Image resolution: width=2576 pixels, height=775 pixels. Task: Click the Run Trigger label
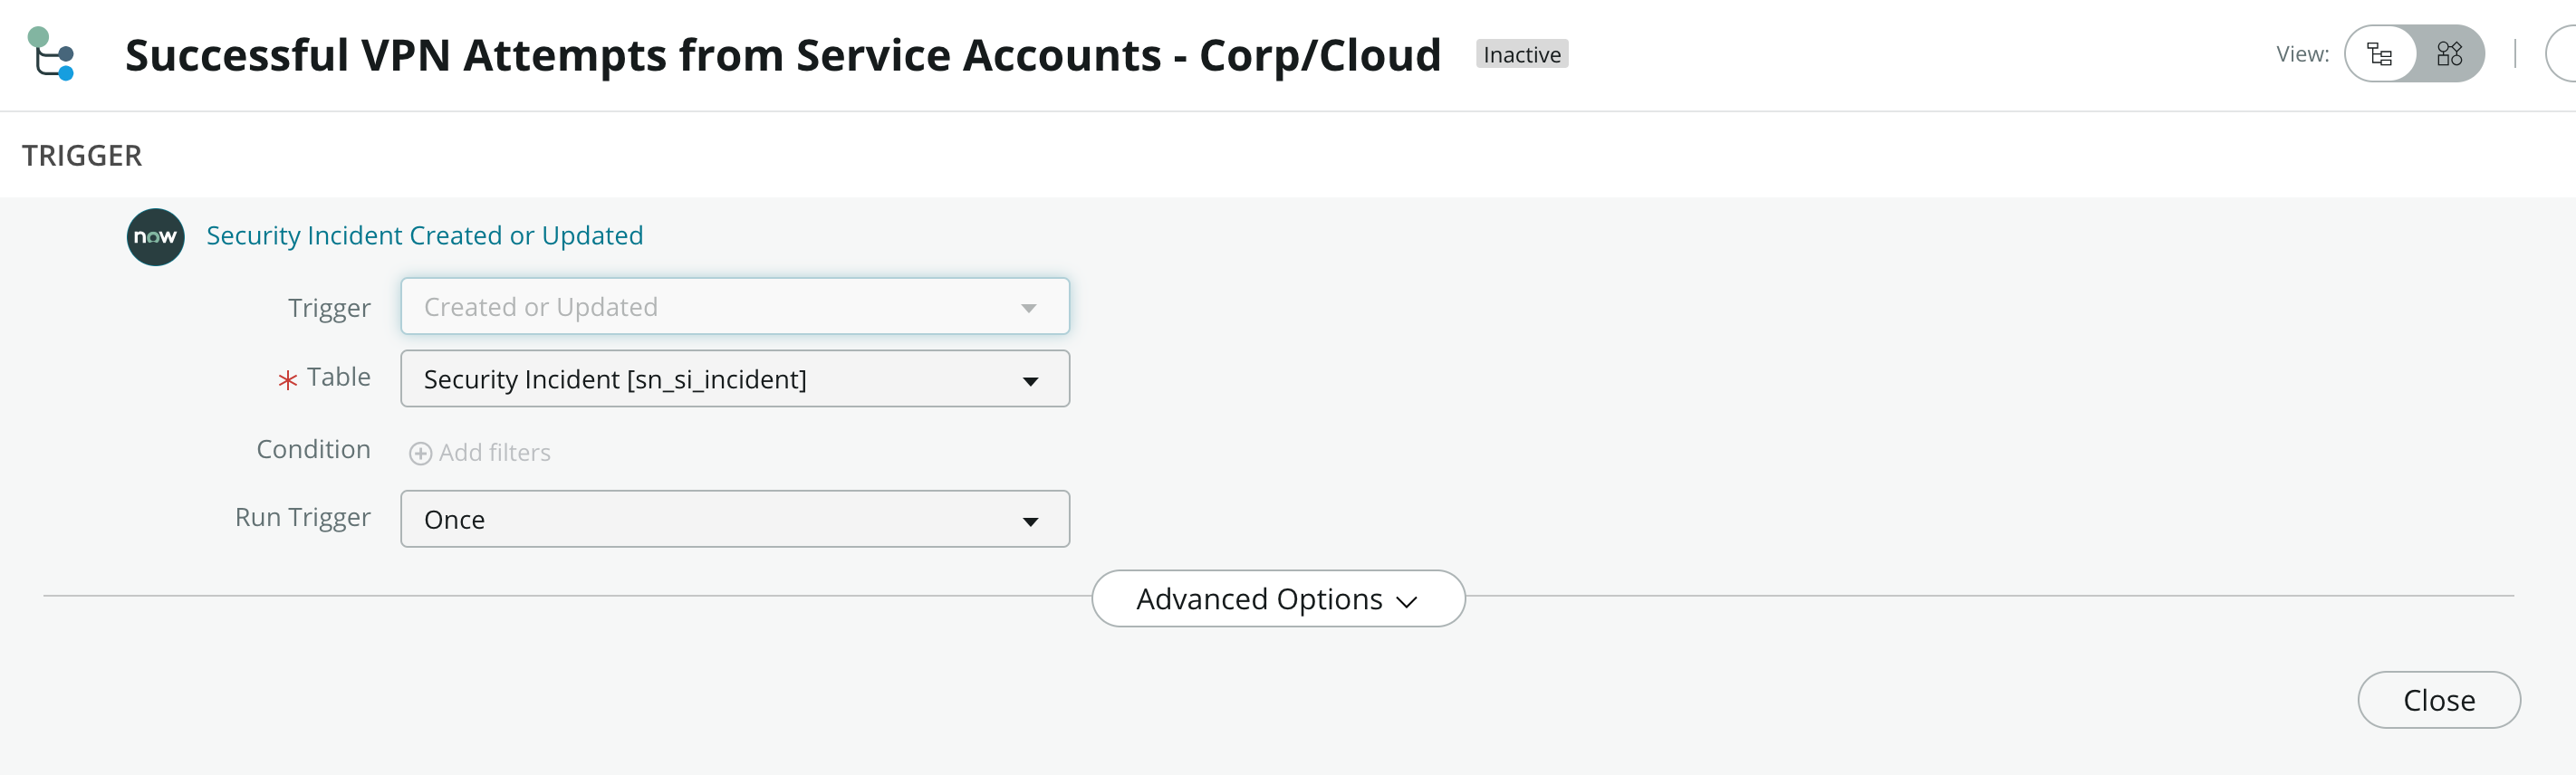point(303,518)
